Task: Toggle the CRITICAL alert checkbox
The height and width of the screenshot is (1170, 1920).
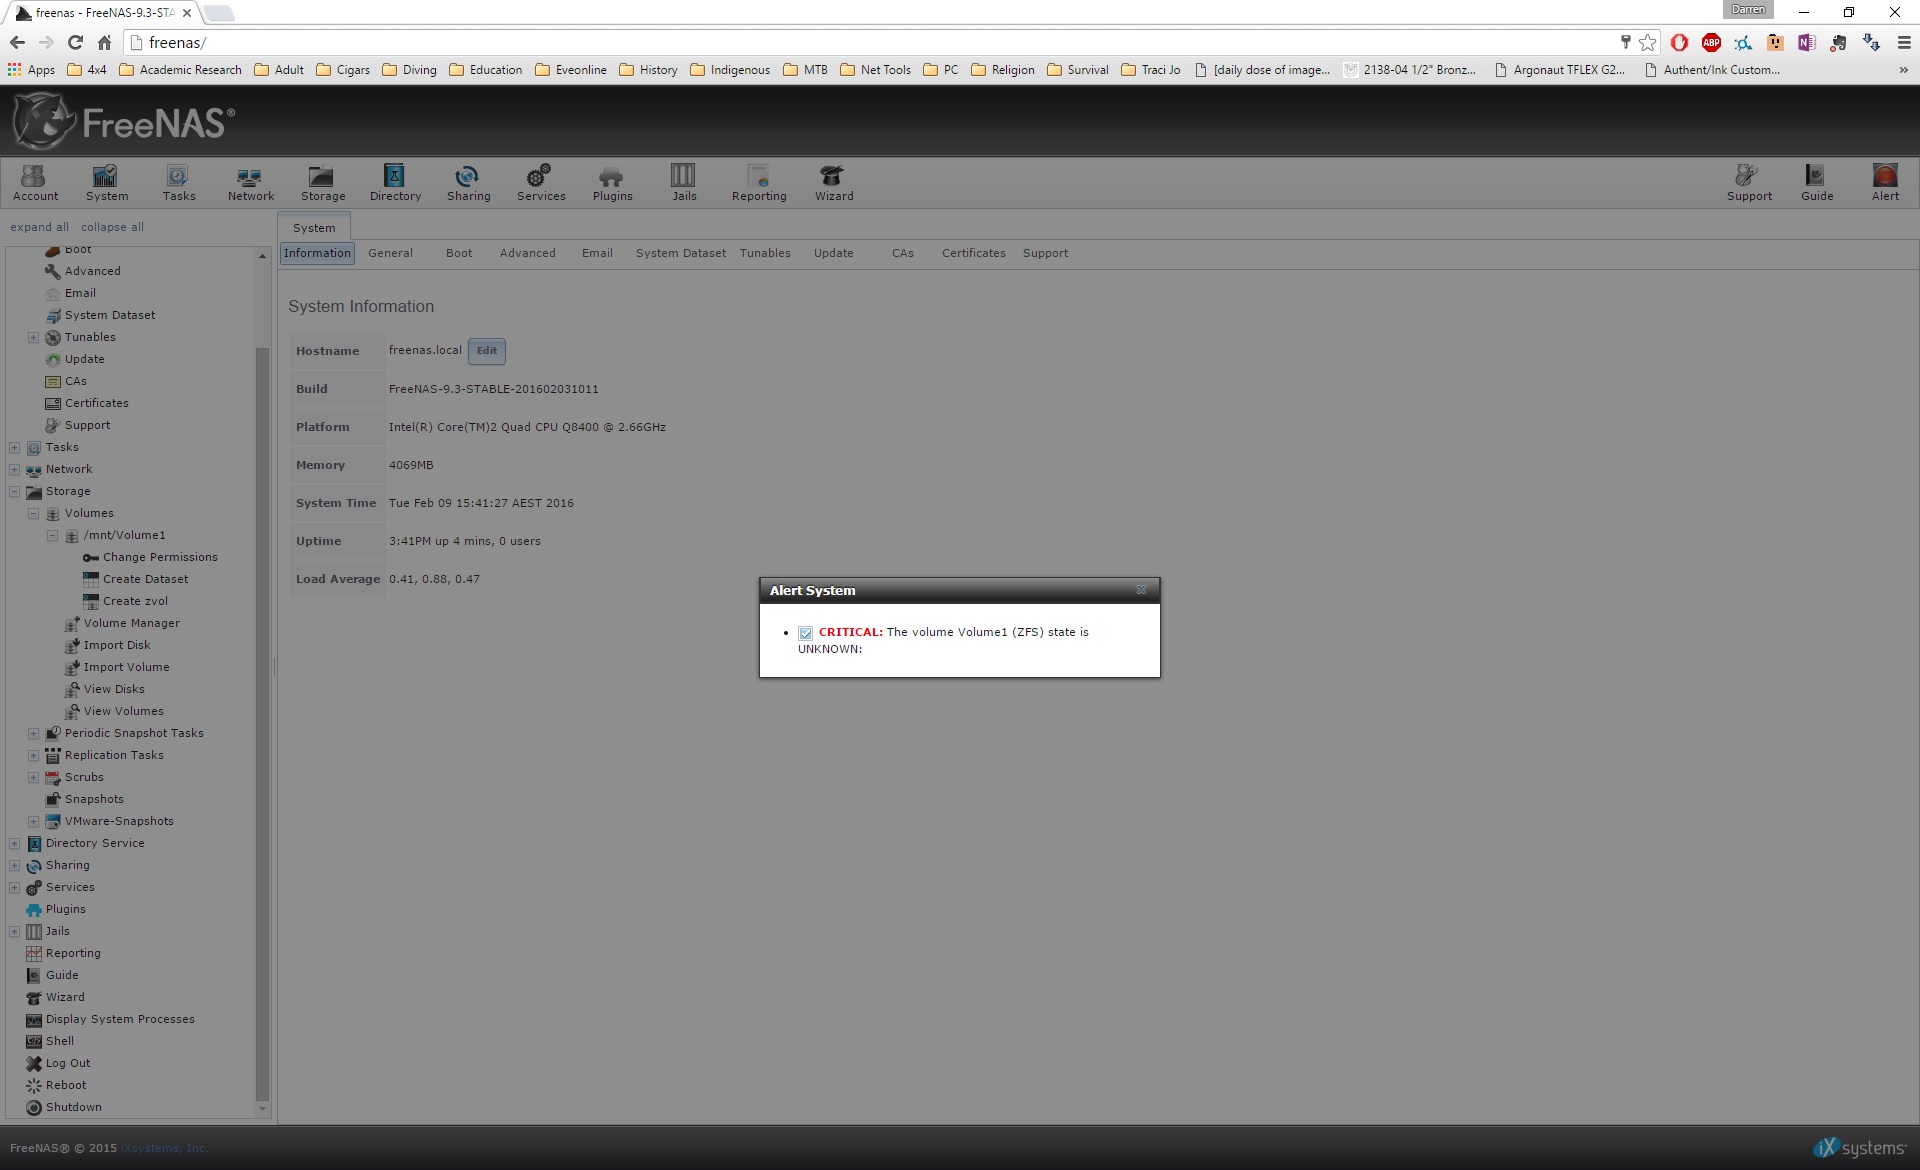Action: [805, 633]
